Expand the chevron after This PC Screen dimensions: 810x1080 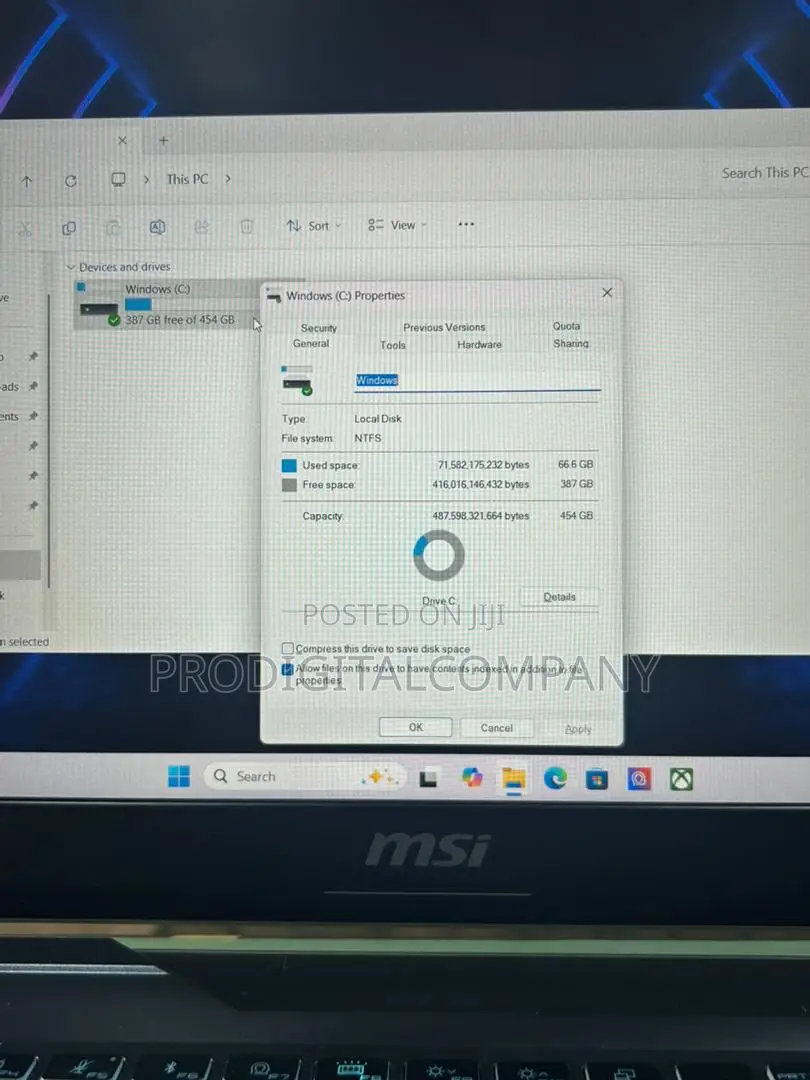[x=228, y=178]
